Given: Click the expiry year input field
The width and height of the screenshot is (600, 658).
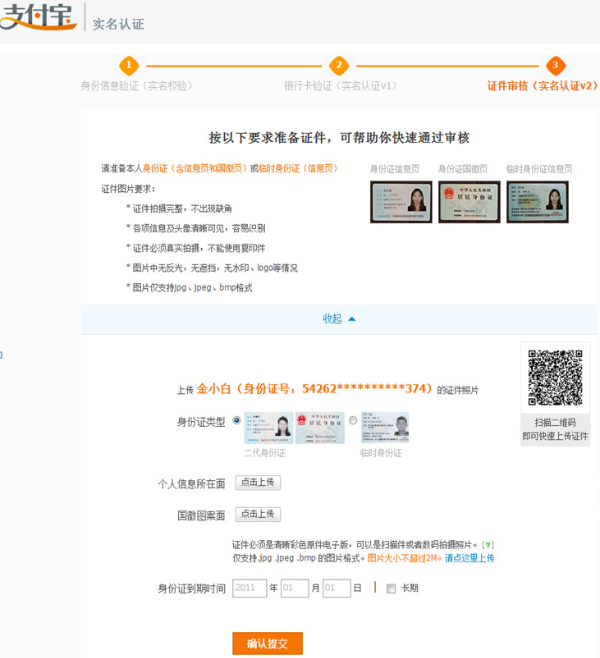Looking at the screenshot, I should [249, 589].
